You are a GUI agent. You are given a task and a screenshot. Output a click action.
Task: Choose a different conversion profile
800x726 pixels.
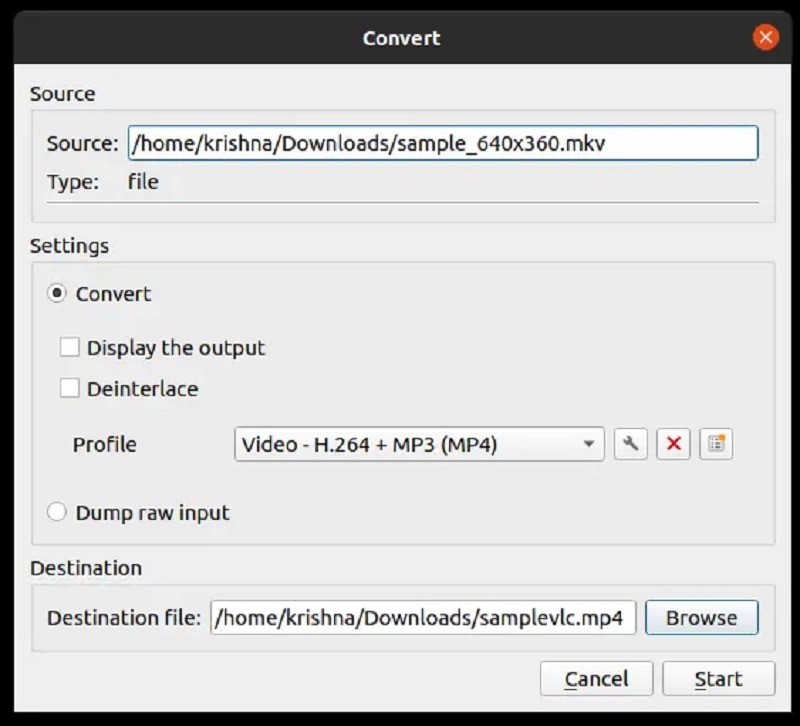click(x=420, y=444)
